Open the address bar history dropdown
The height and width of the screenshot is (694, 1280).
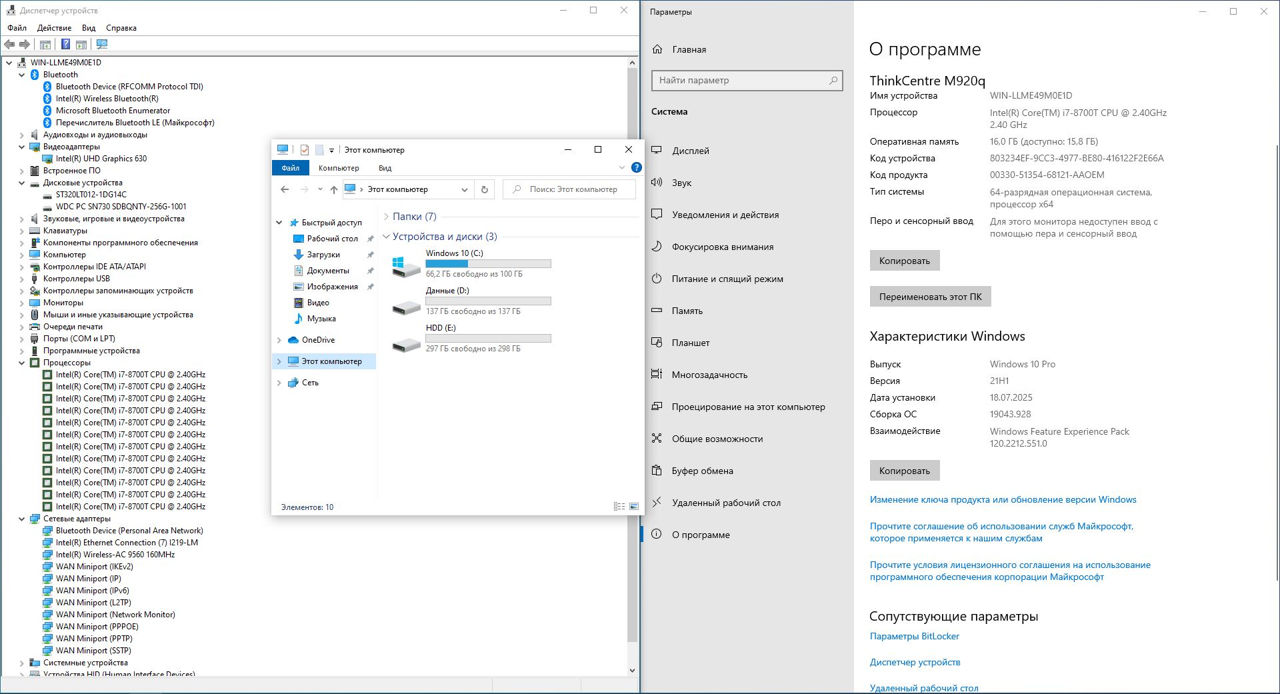(465, 189)
